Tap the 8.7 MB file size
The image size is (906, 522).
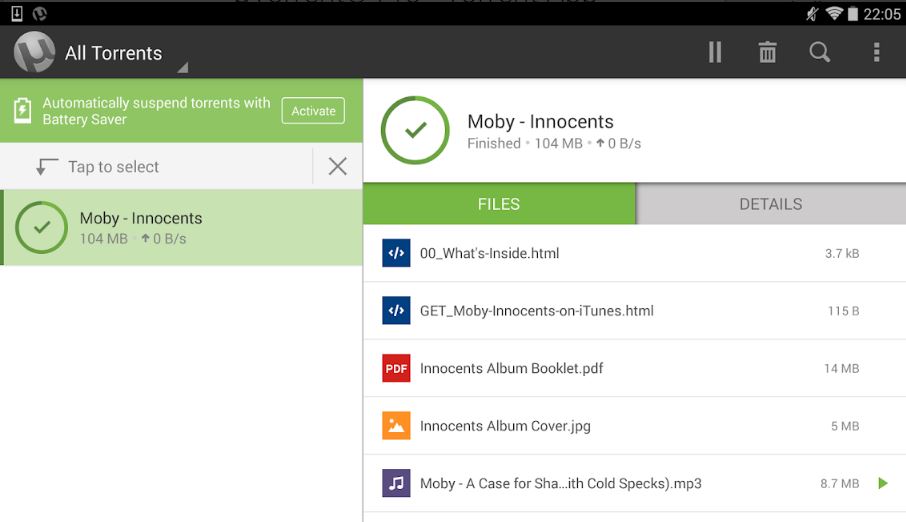pos(840,483)
